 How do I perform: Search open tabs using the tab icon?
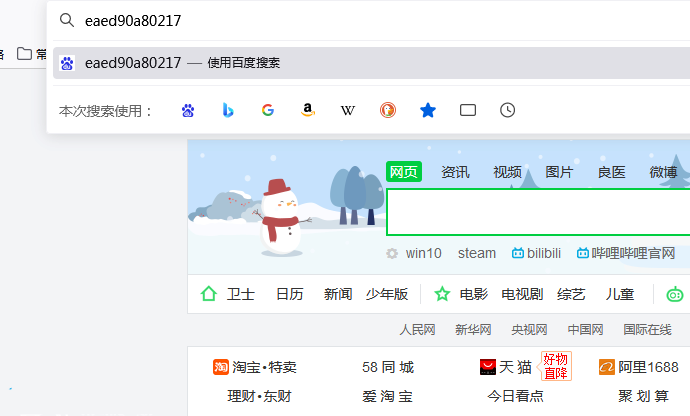coord(468,110)
